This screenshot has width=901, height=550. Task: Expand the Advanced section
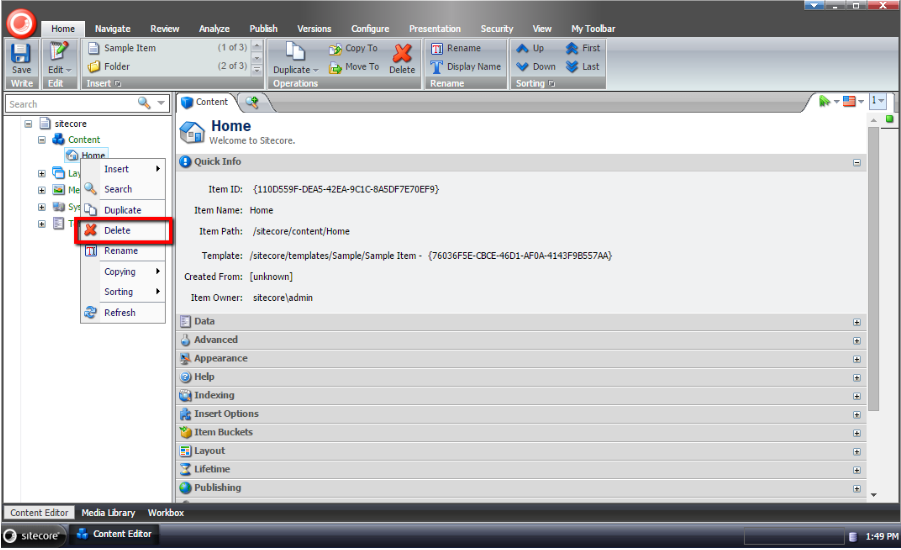click(x=857, y=341)
